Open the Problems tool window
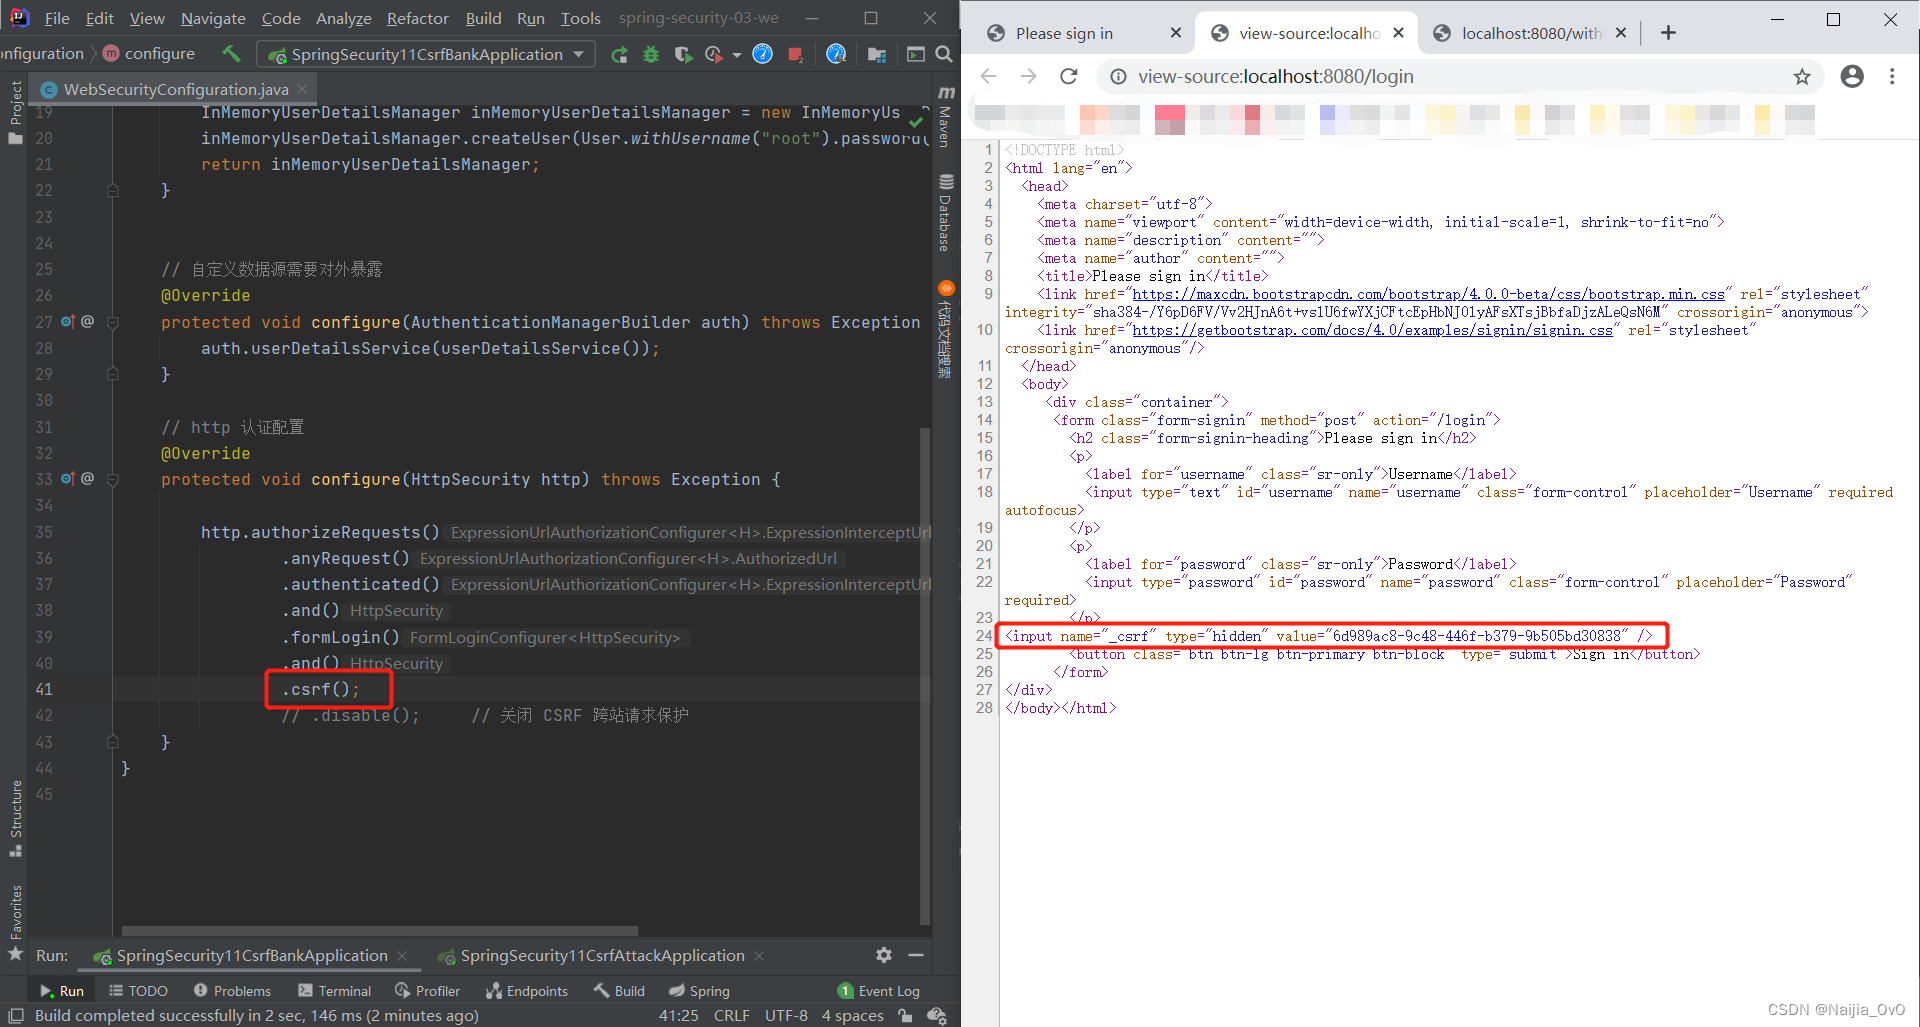Viewport: 1920px width, 1027px height. 232,991
